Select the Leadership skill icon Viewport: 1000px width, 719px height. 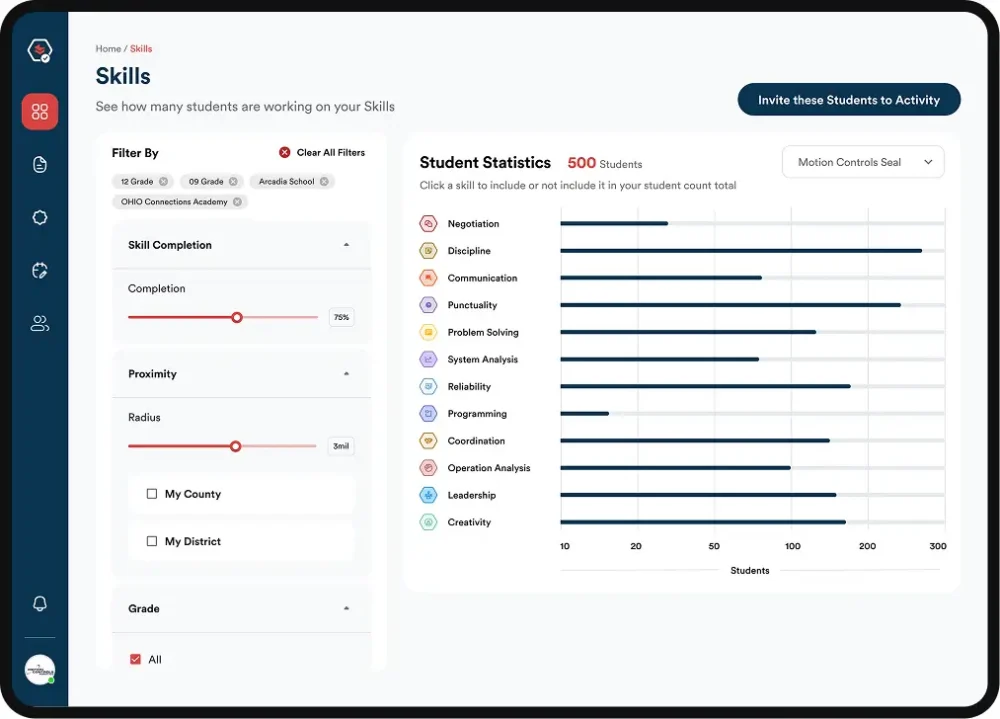click(428, 495)
